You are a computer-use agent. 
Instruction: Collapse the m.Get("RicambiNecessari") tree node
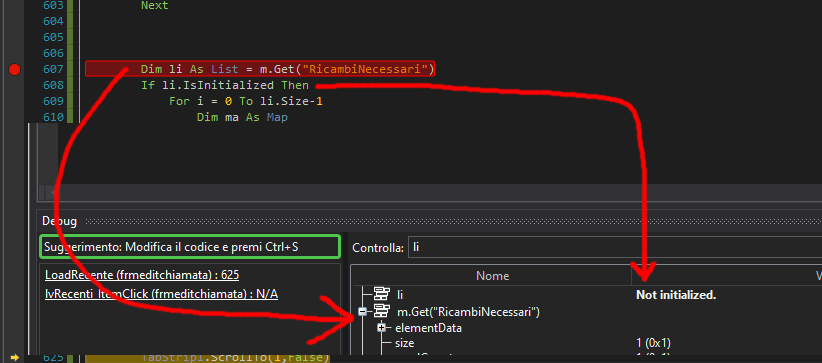click(x=362, y=312)
